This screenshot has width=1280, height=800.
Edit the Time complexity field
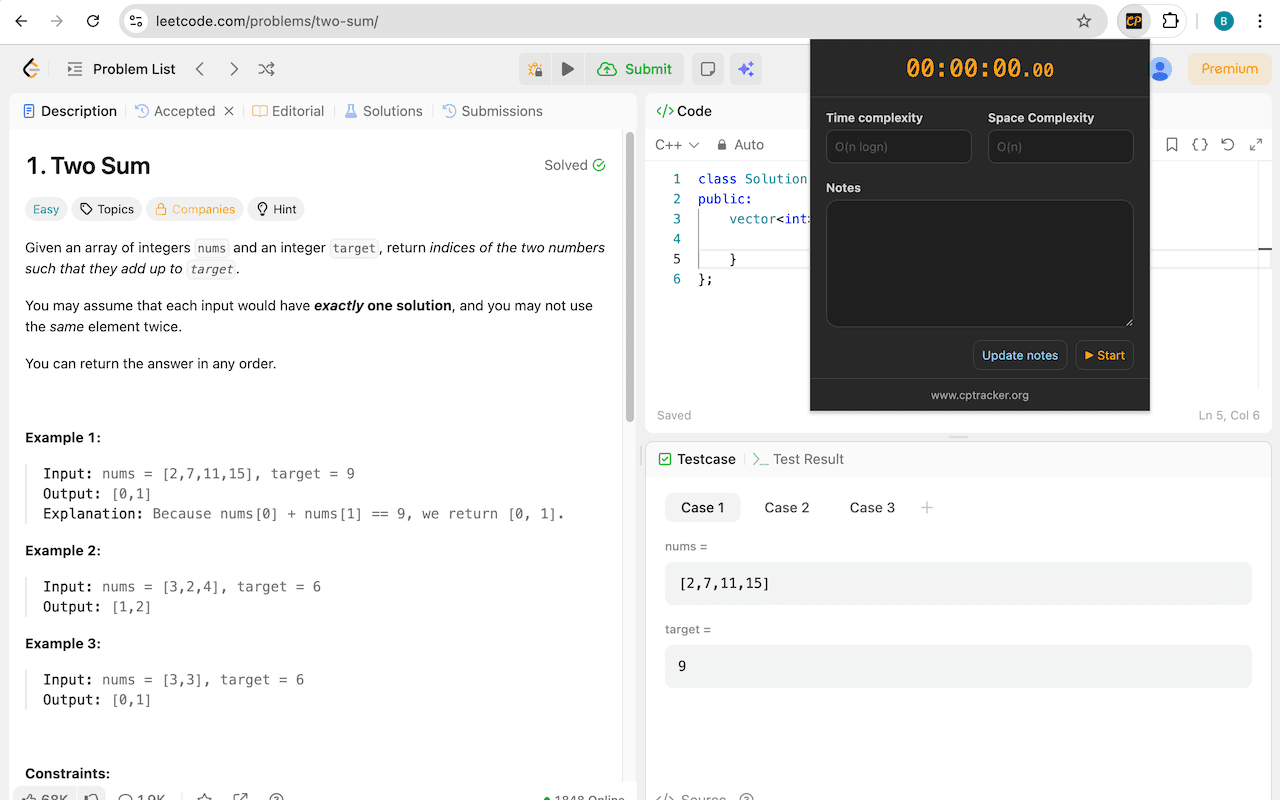(898, 146)
